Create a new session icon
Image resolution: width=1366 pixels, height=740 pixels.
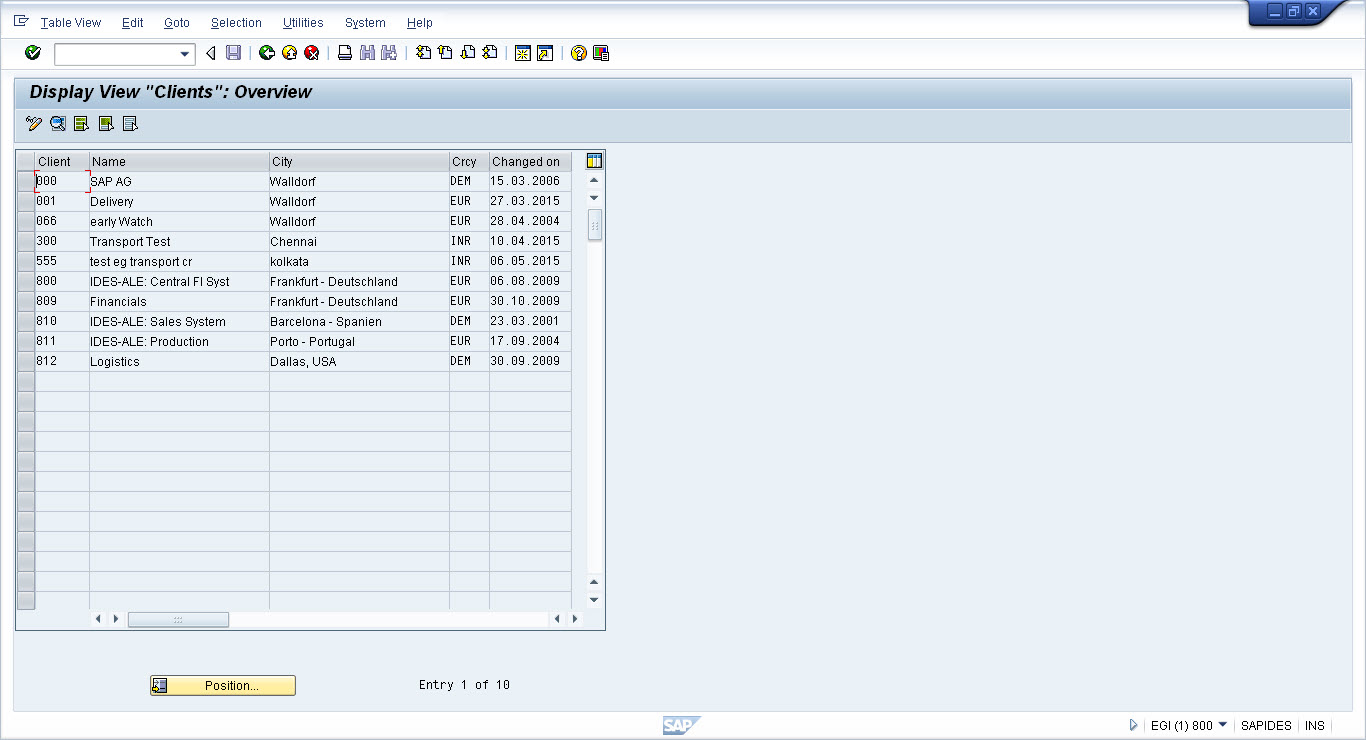click(x=522, y=53)
